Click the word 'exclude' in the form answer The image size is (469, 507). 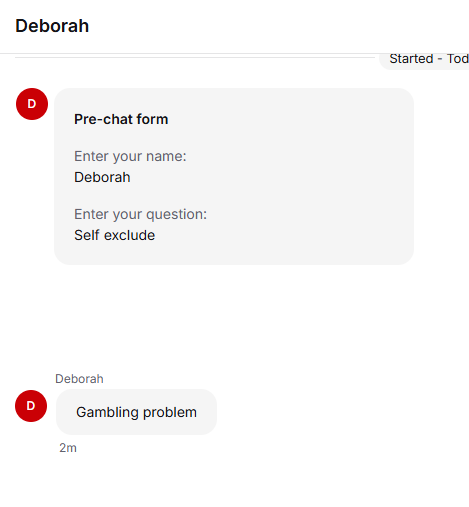tap(129, 235)
